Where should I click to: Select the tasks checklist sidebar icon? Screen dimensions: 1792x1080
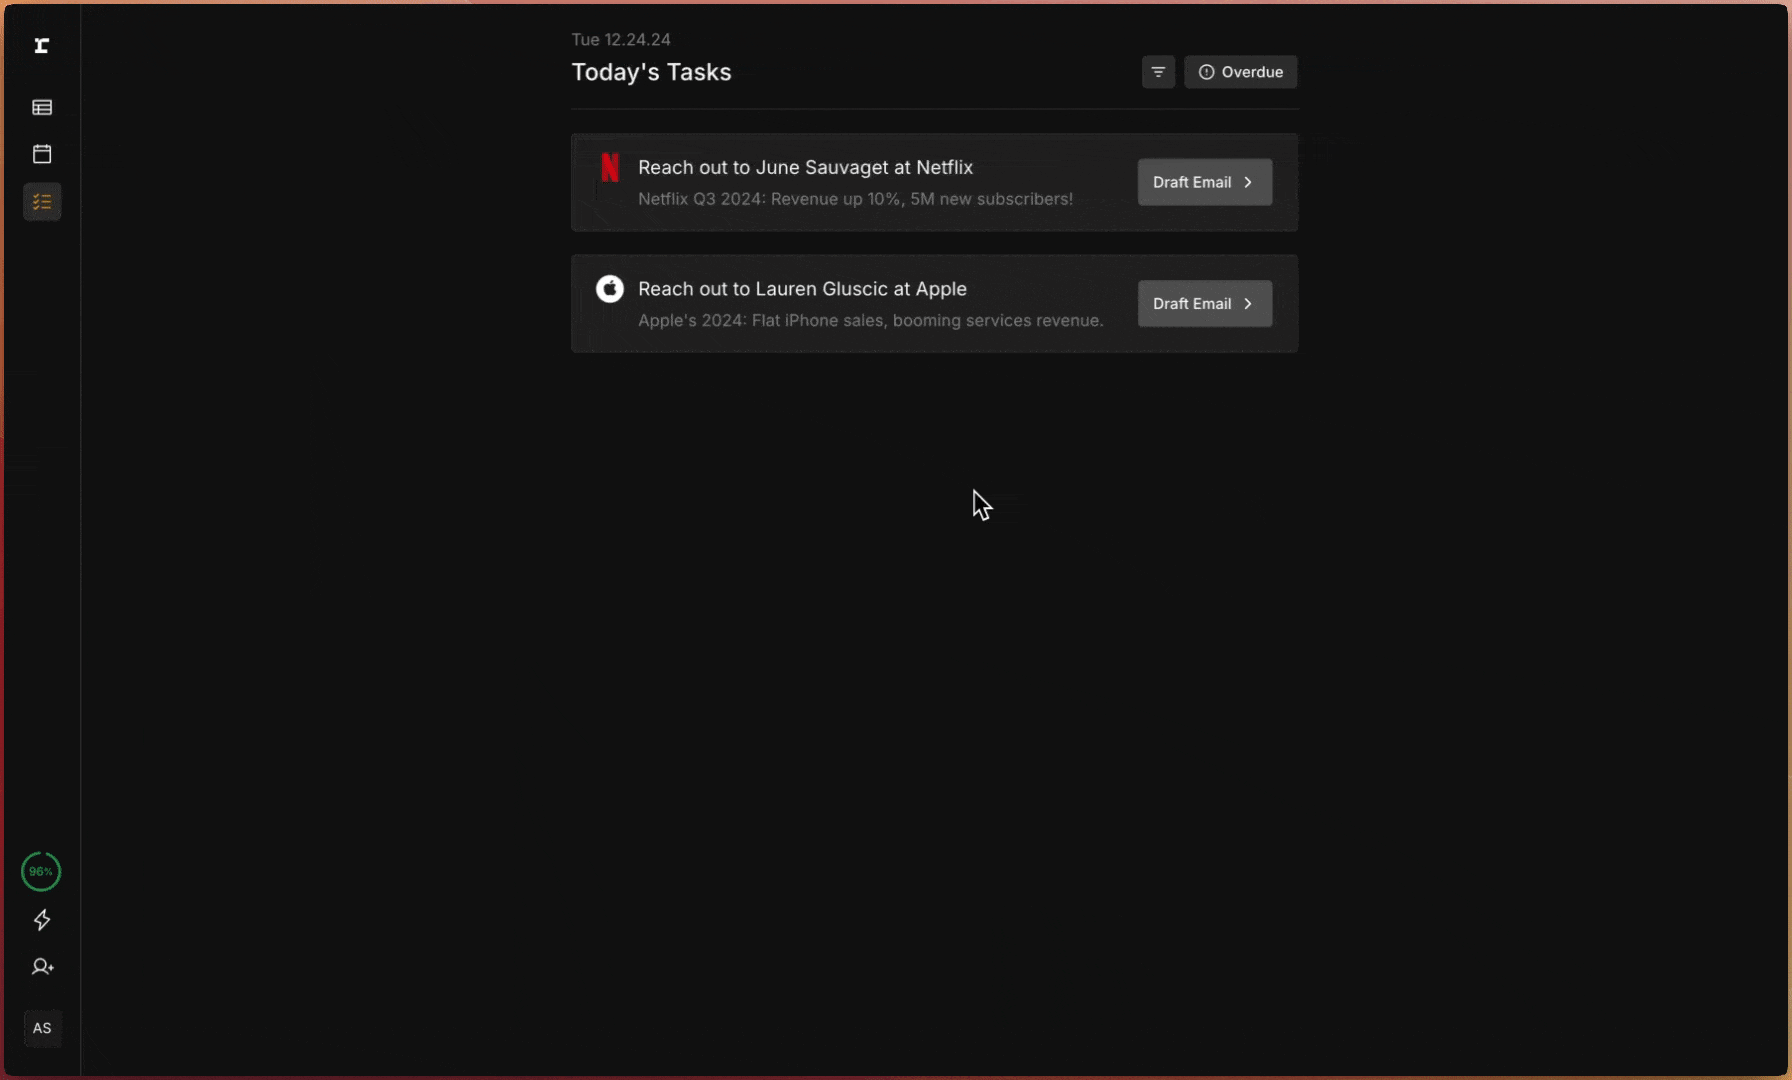click(x=42, y=202)
